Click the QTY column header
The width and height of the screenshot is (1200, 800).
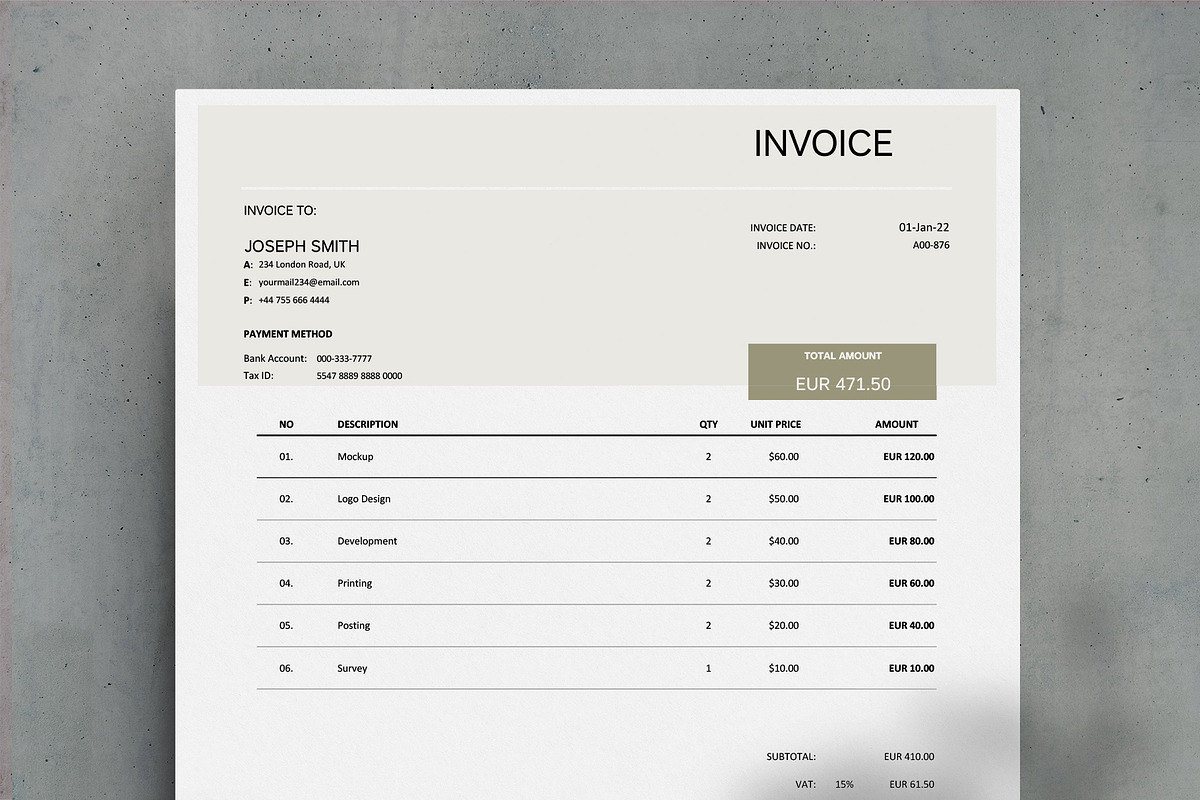pos(708,424)
